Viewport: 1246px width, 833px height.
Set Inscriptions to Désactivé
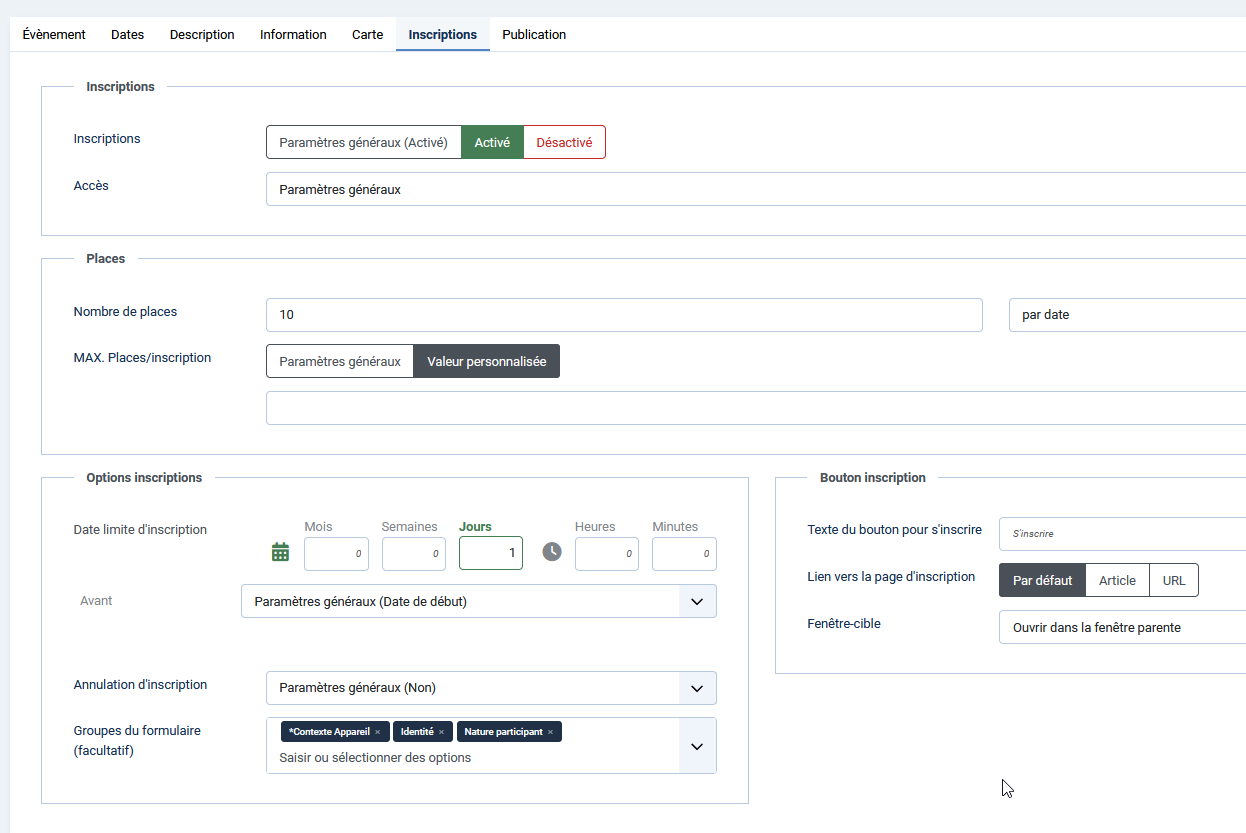564,142
